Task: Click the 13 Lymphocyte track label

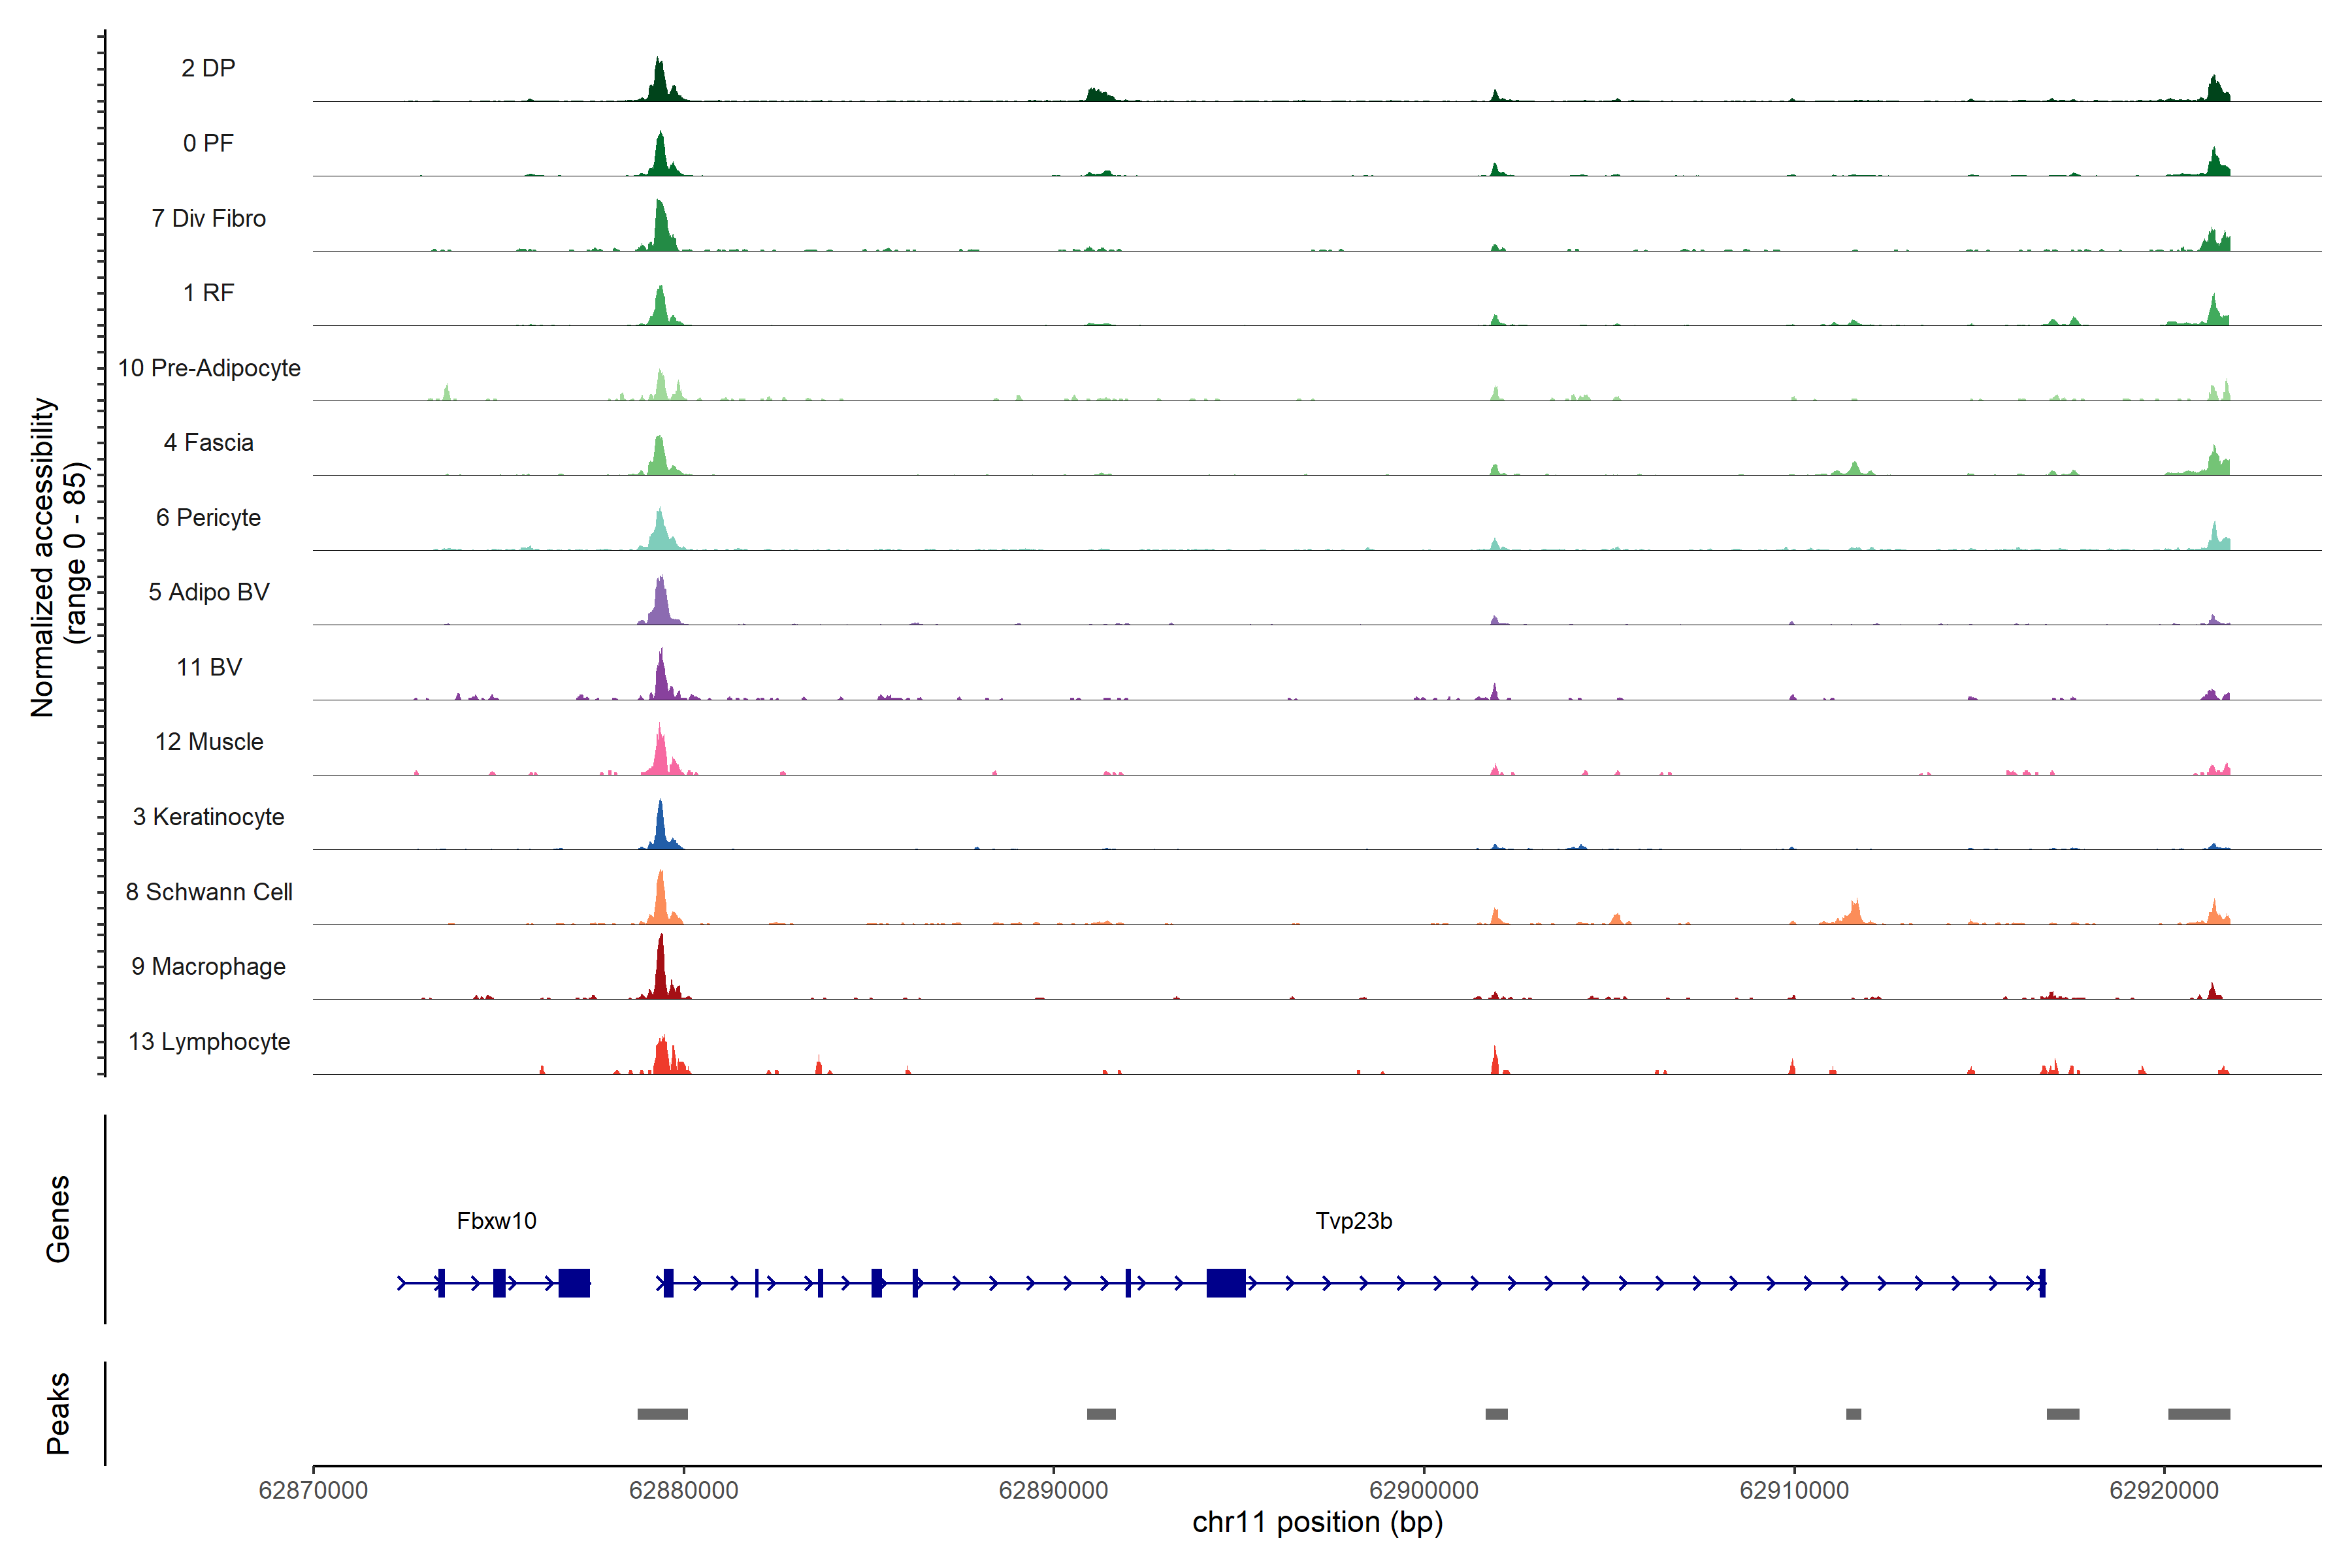Action: [x=209, y=1042]
